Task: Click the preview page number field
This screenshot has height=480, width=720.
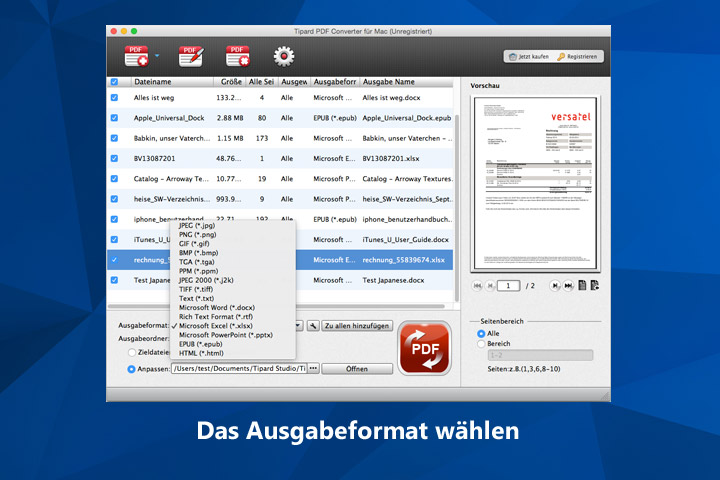Action: pyautogui.click(x=508, y=286)
